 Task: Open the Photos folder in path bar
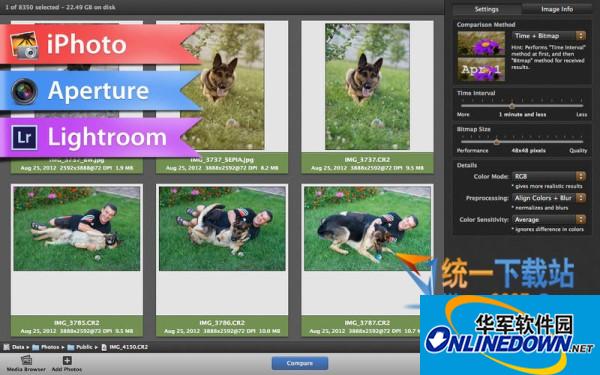coord(46,347)
